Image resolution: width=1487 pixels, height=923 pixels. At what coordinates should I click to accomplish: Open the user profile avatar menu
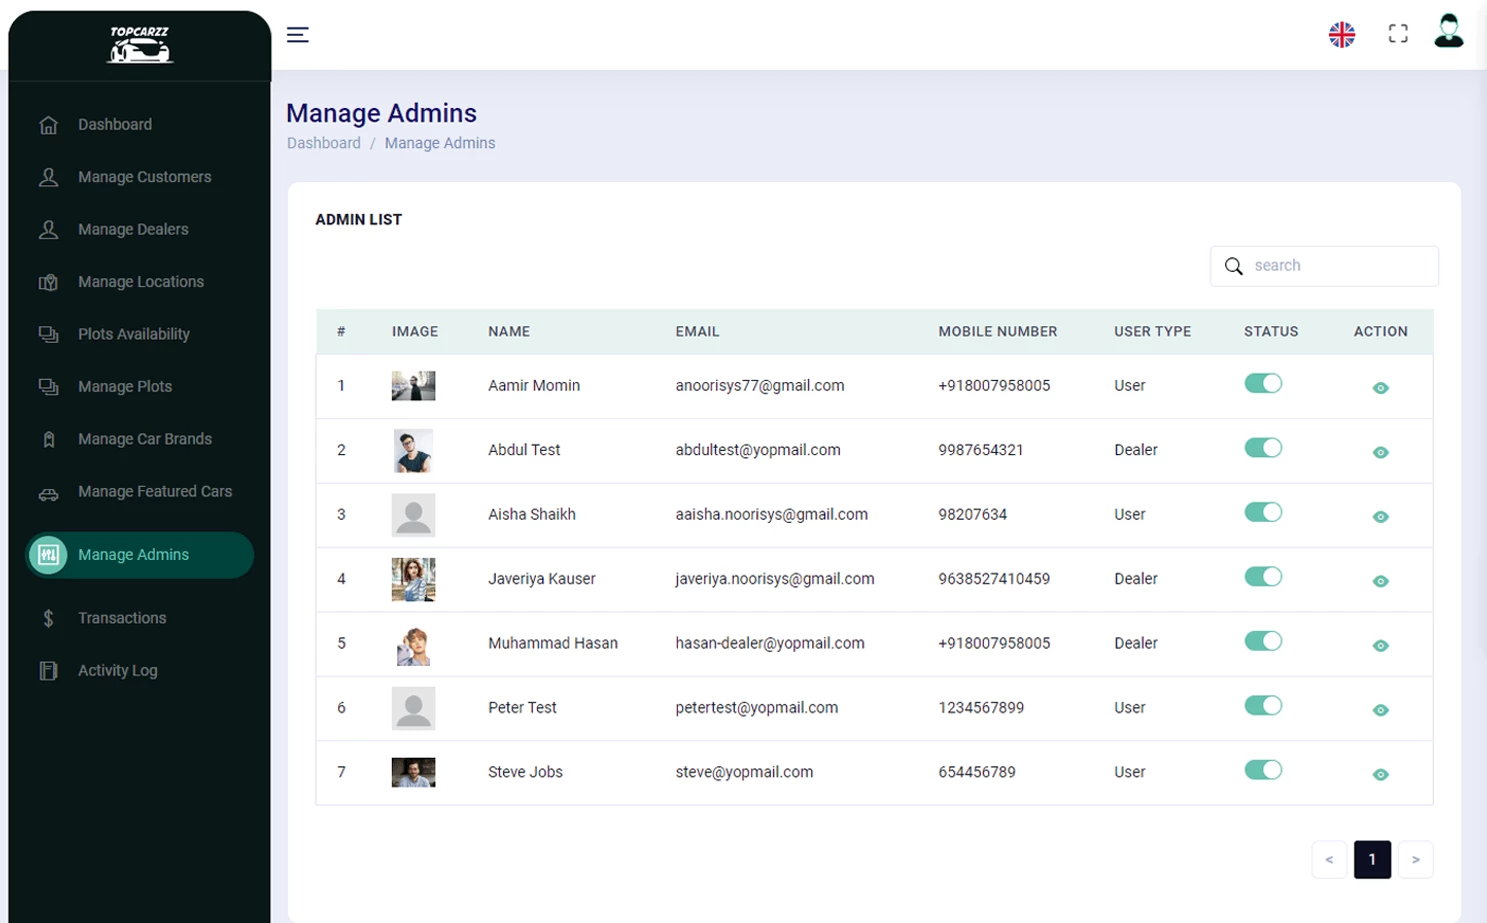point(1448,33)
